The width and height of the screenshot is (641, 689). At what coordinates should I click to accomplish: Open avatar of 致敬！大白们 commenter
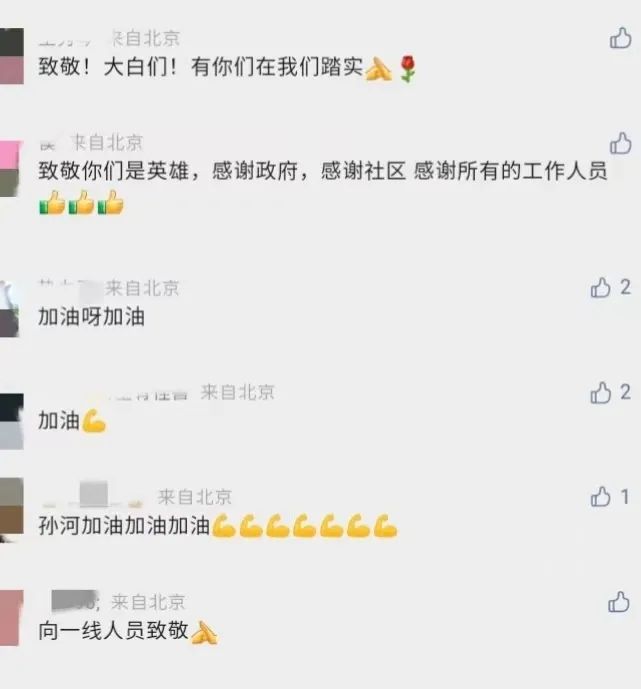click(x=12, y=56)
